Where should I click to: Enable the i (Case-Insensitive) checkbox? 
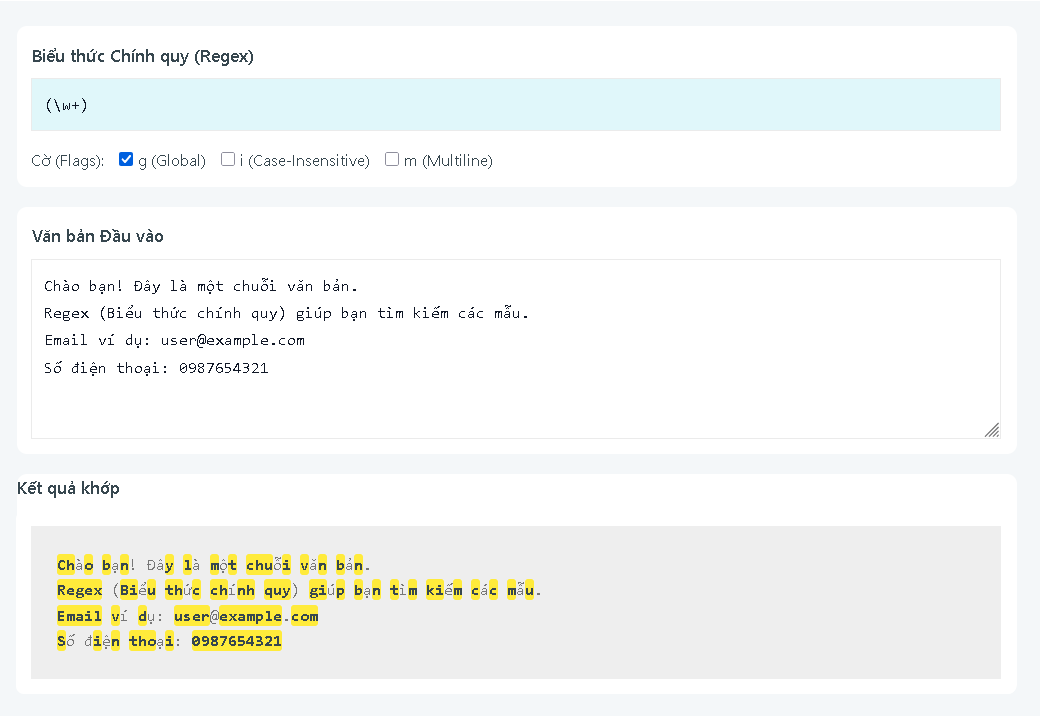pos(228,159)
